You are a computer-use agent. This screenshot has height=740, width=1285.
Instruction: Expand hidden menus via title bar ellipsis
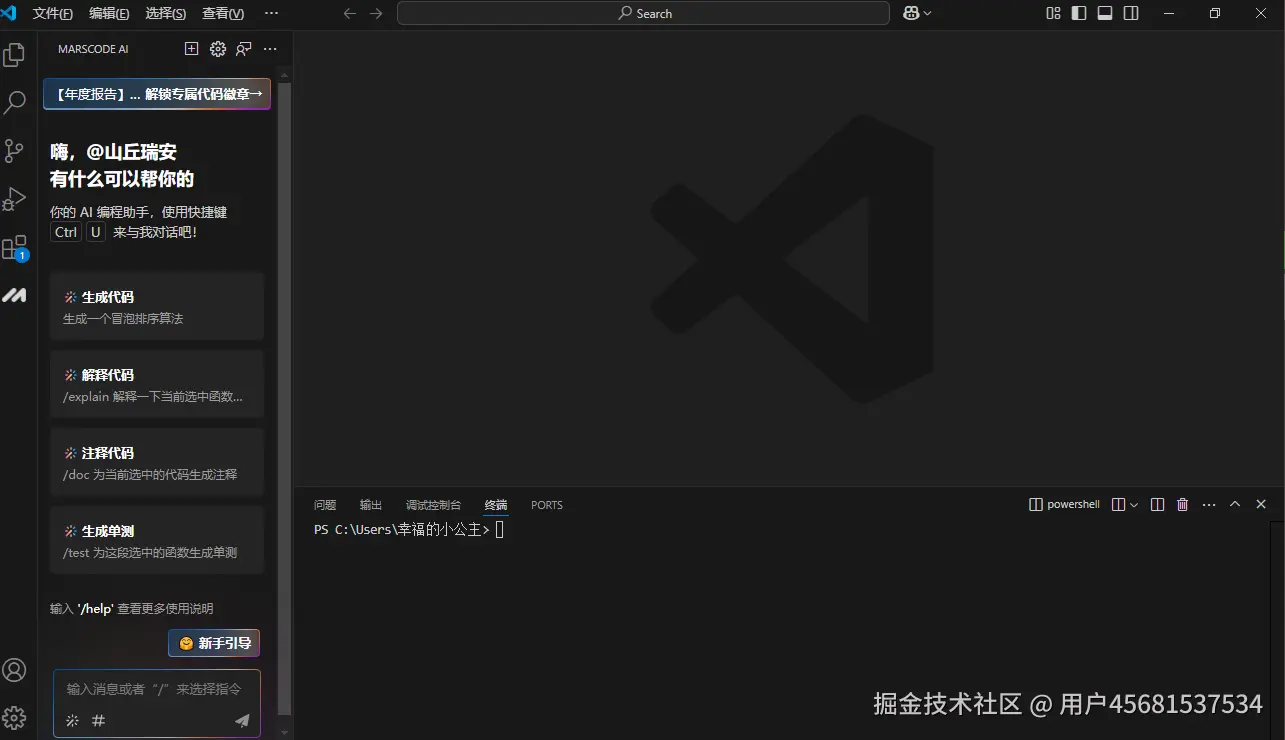[x=271, y=13]
